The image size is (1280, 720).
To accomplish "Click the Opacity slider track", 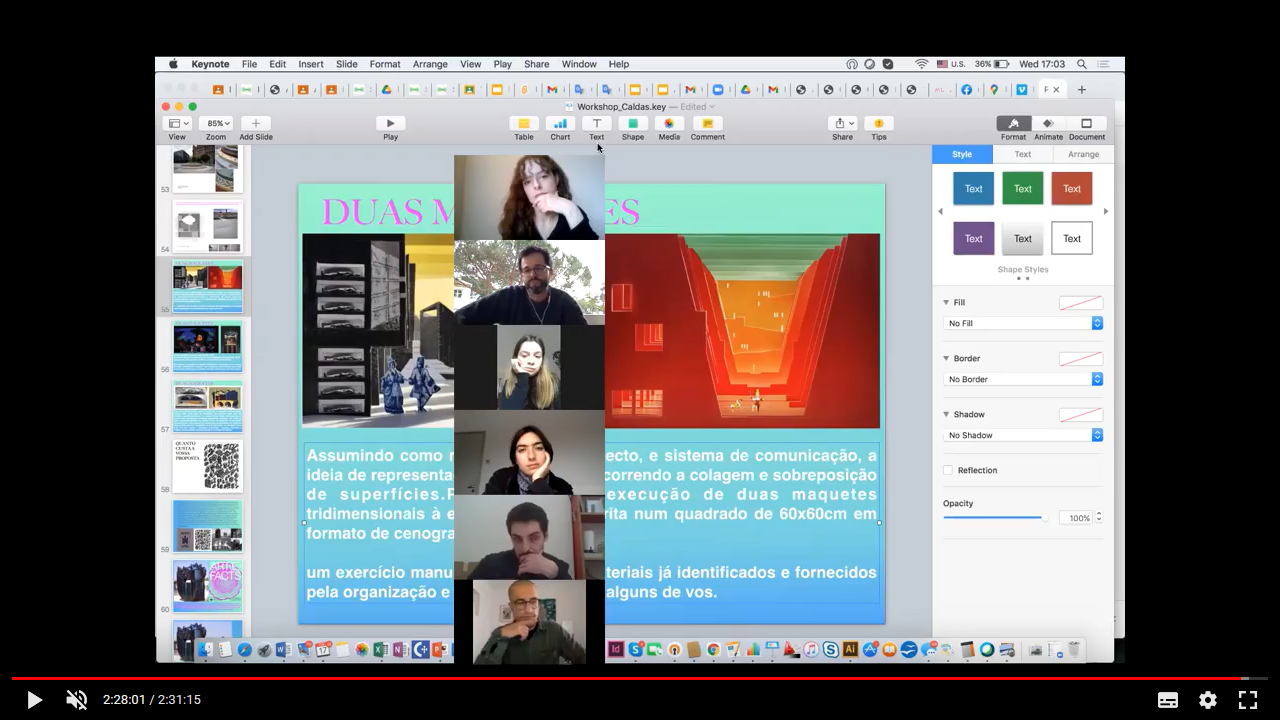I will click(995, 518).
